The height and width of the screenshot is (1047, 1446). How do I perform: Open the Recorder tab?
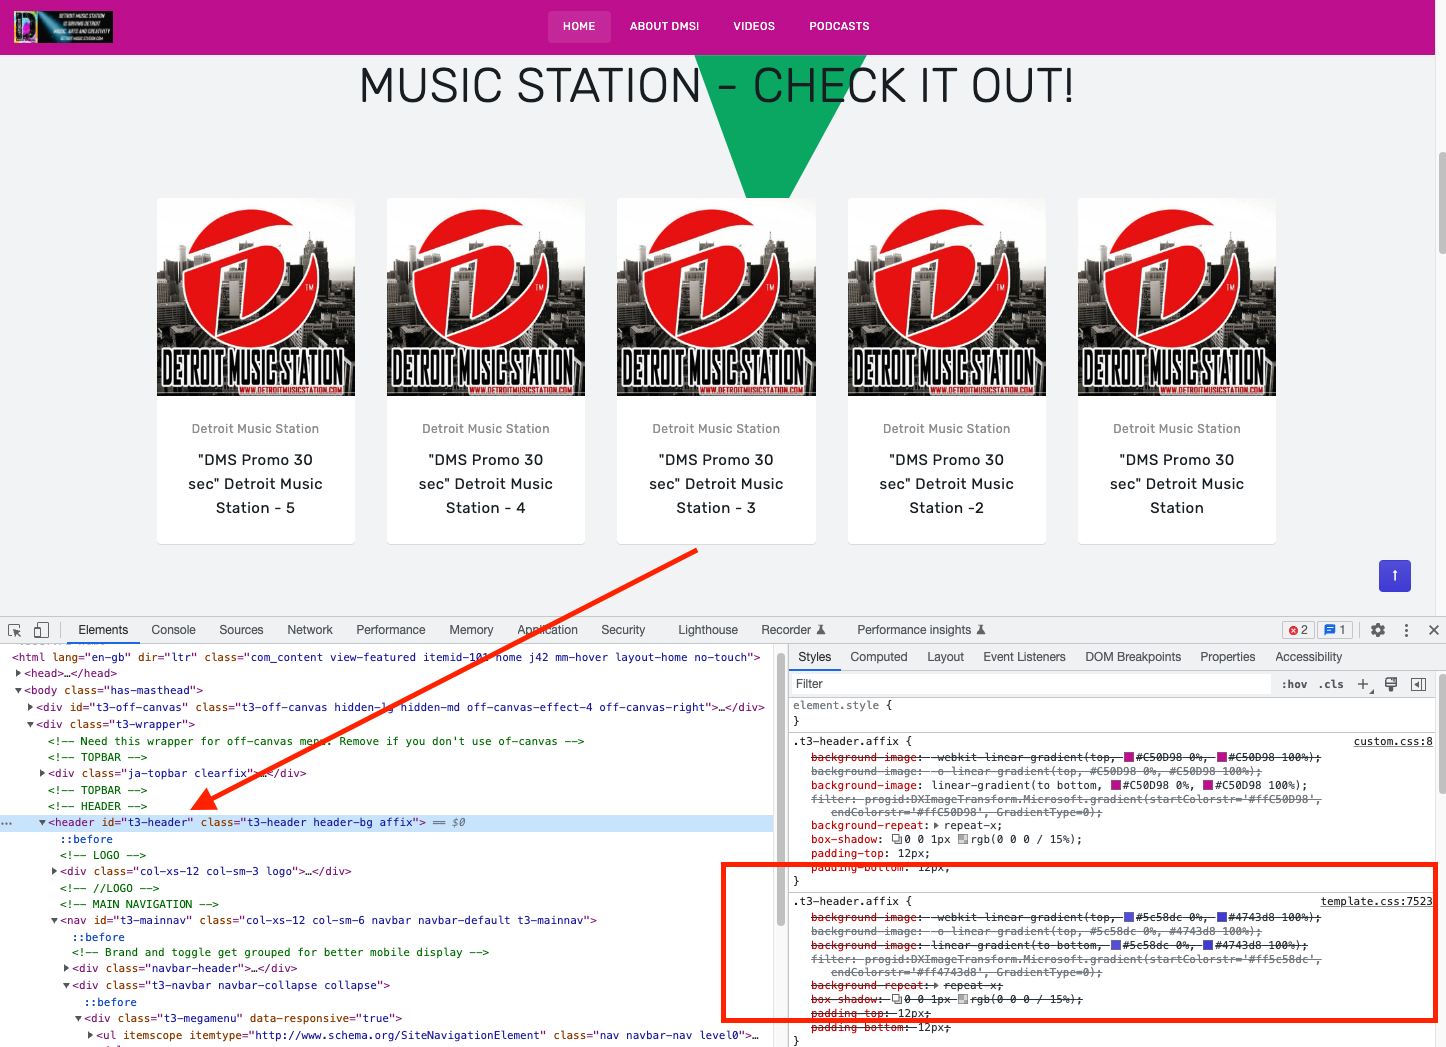[x=793, y=630]
